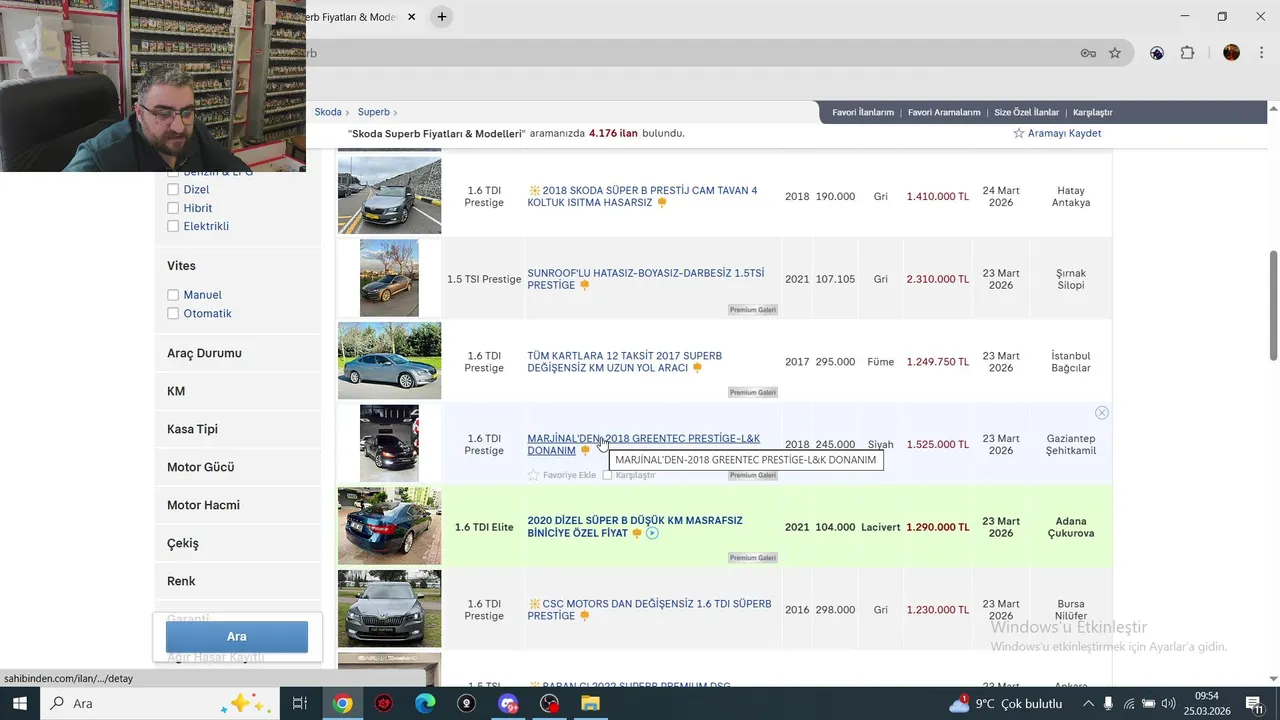Check the Elektrikli fuel filter
The height and width of the screenshot is (720, 1280).
(x=173, y=226)
